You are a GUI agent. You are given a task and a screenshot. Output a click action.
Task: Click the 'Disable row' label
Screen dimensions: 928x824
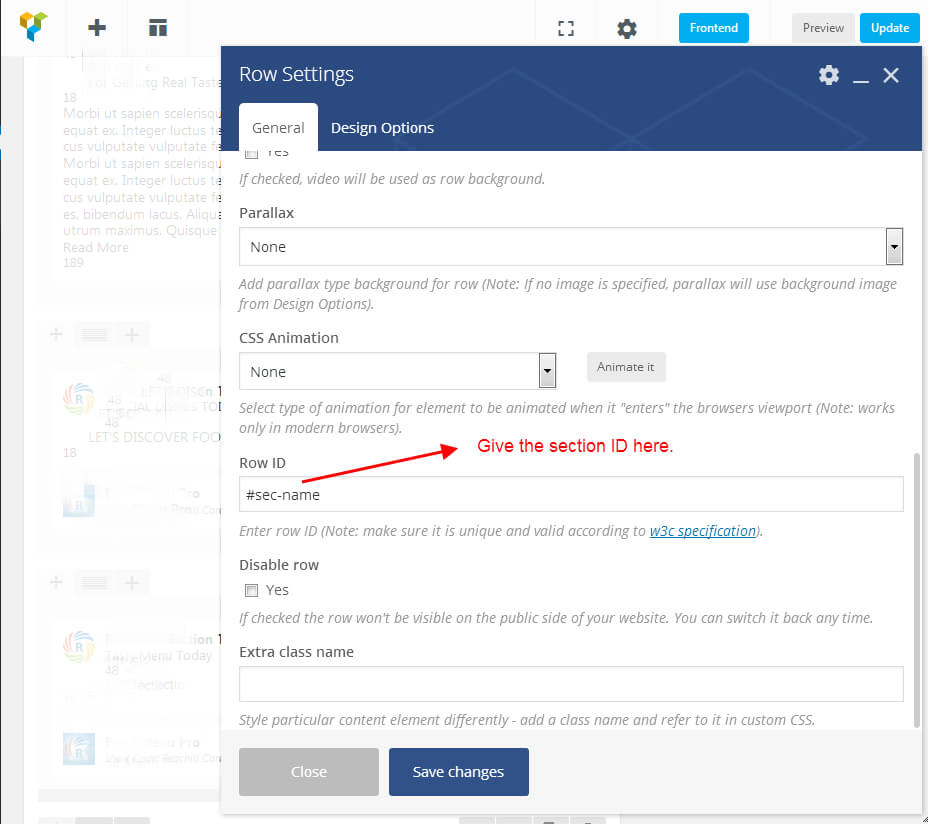[279, 565]
